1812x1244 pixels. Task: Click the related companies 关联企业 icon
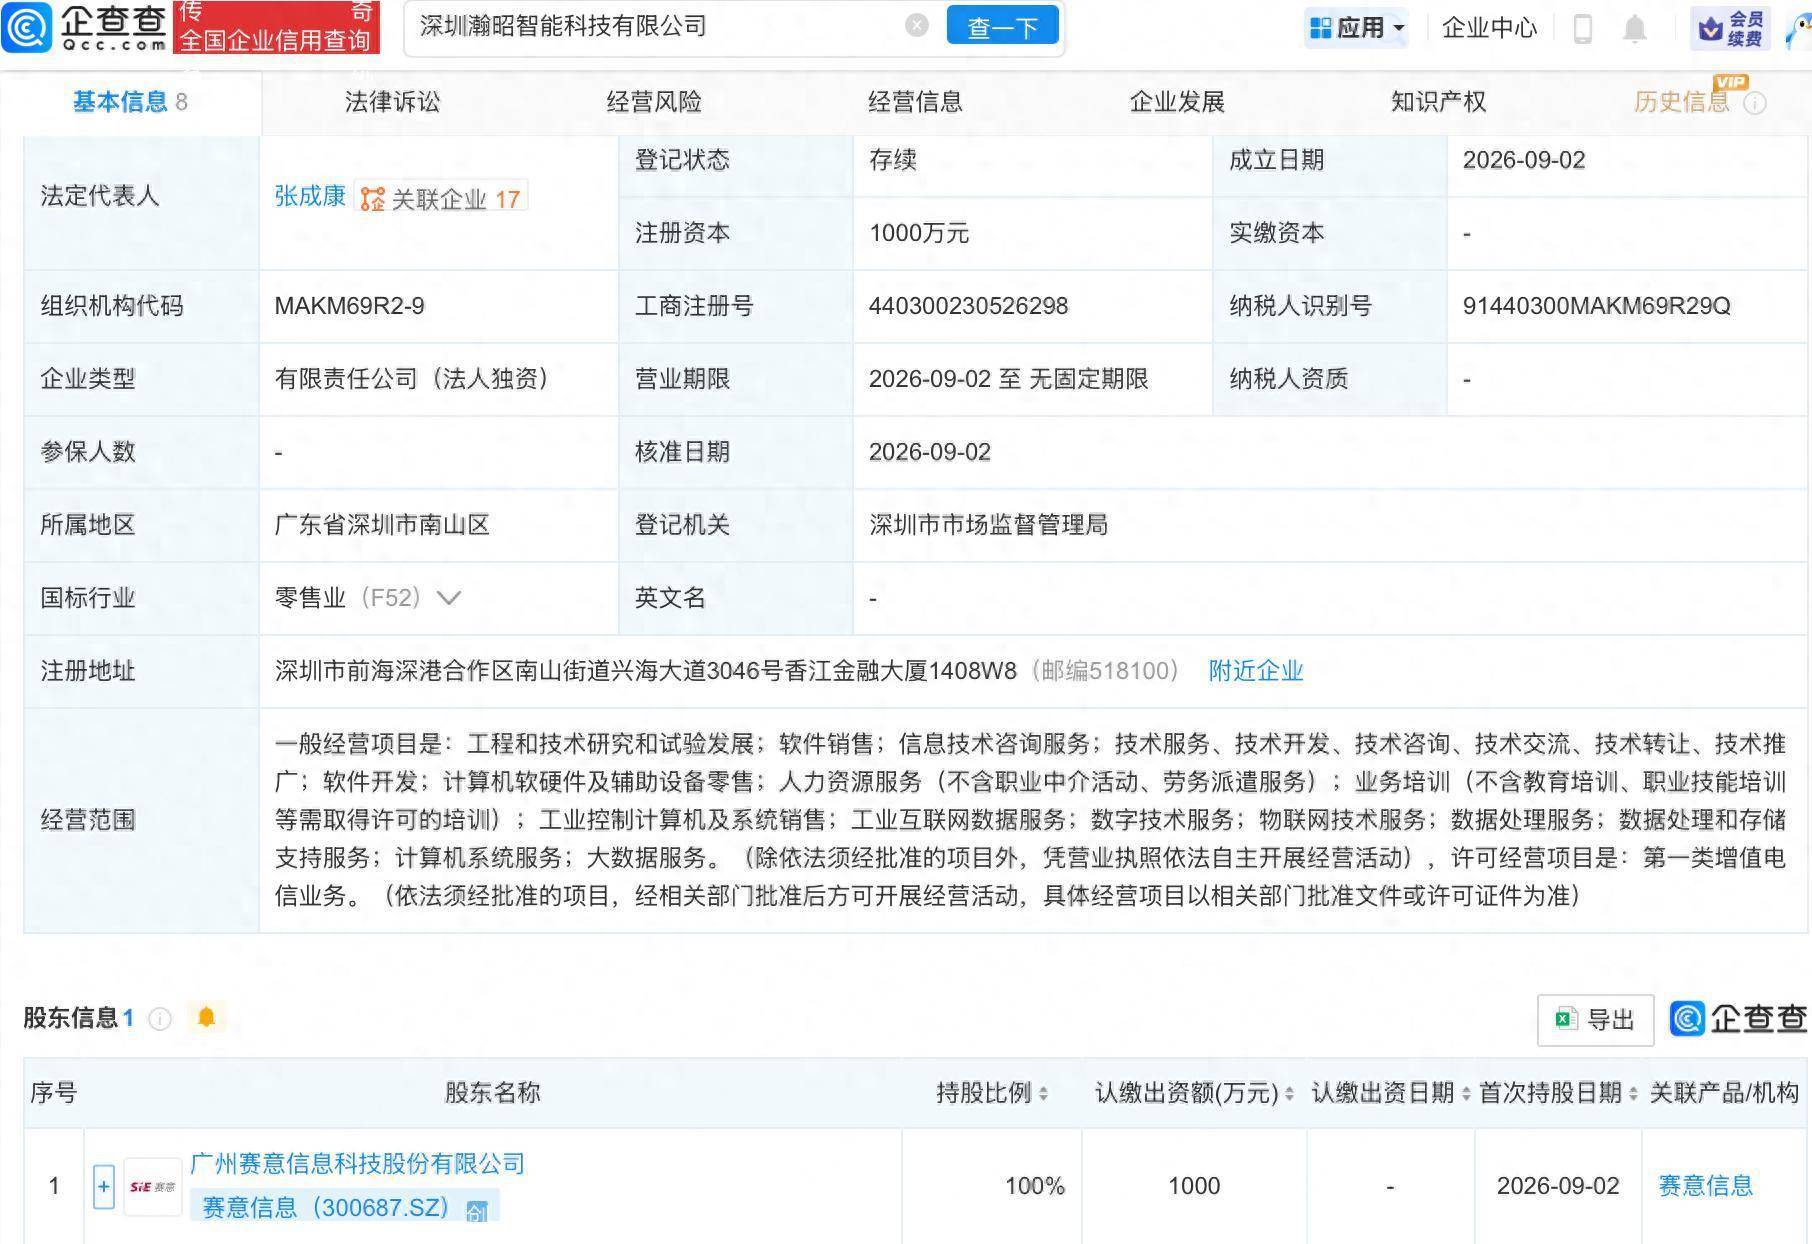[373, 199]
